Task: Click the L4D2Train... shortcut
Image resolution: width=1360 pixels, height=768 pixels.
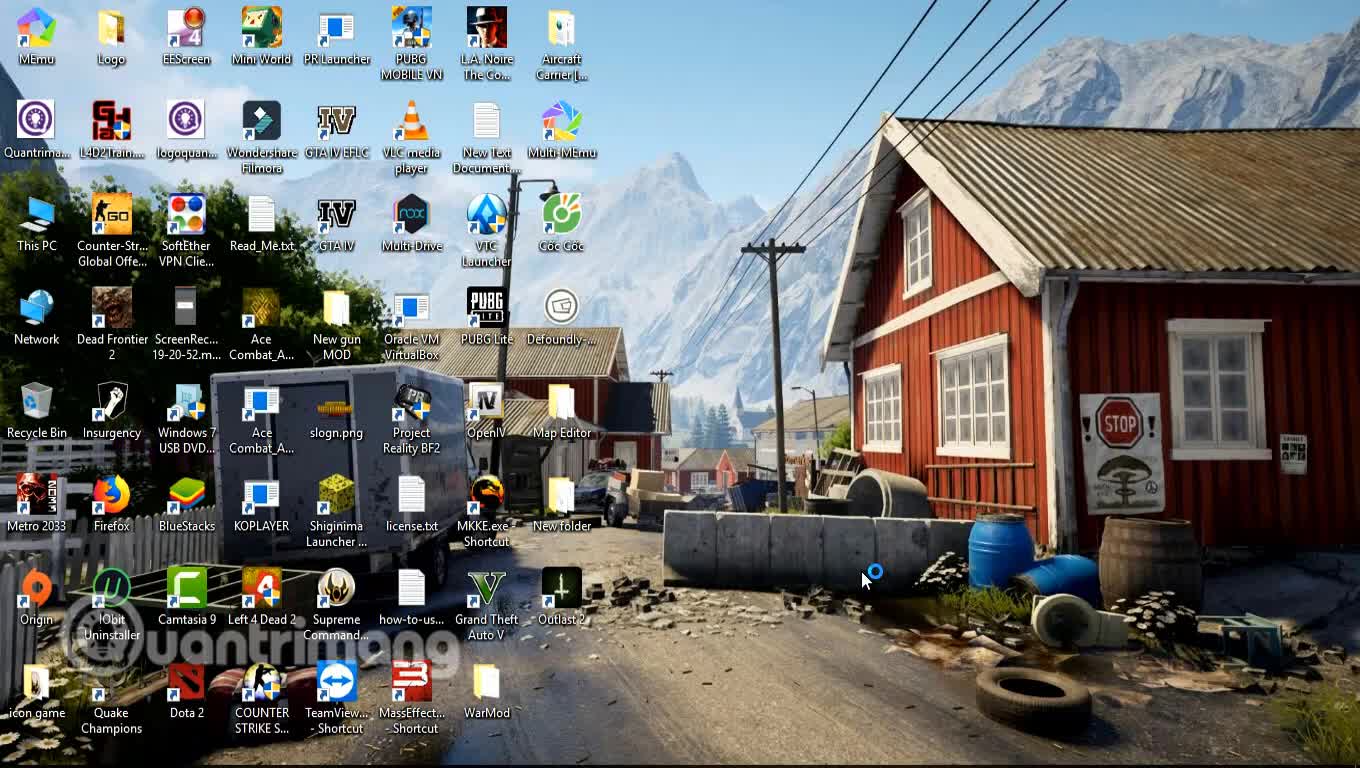Action: tap(112, 130)
